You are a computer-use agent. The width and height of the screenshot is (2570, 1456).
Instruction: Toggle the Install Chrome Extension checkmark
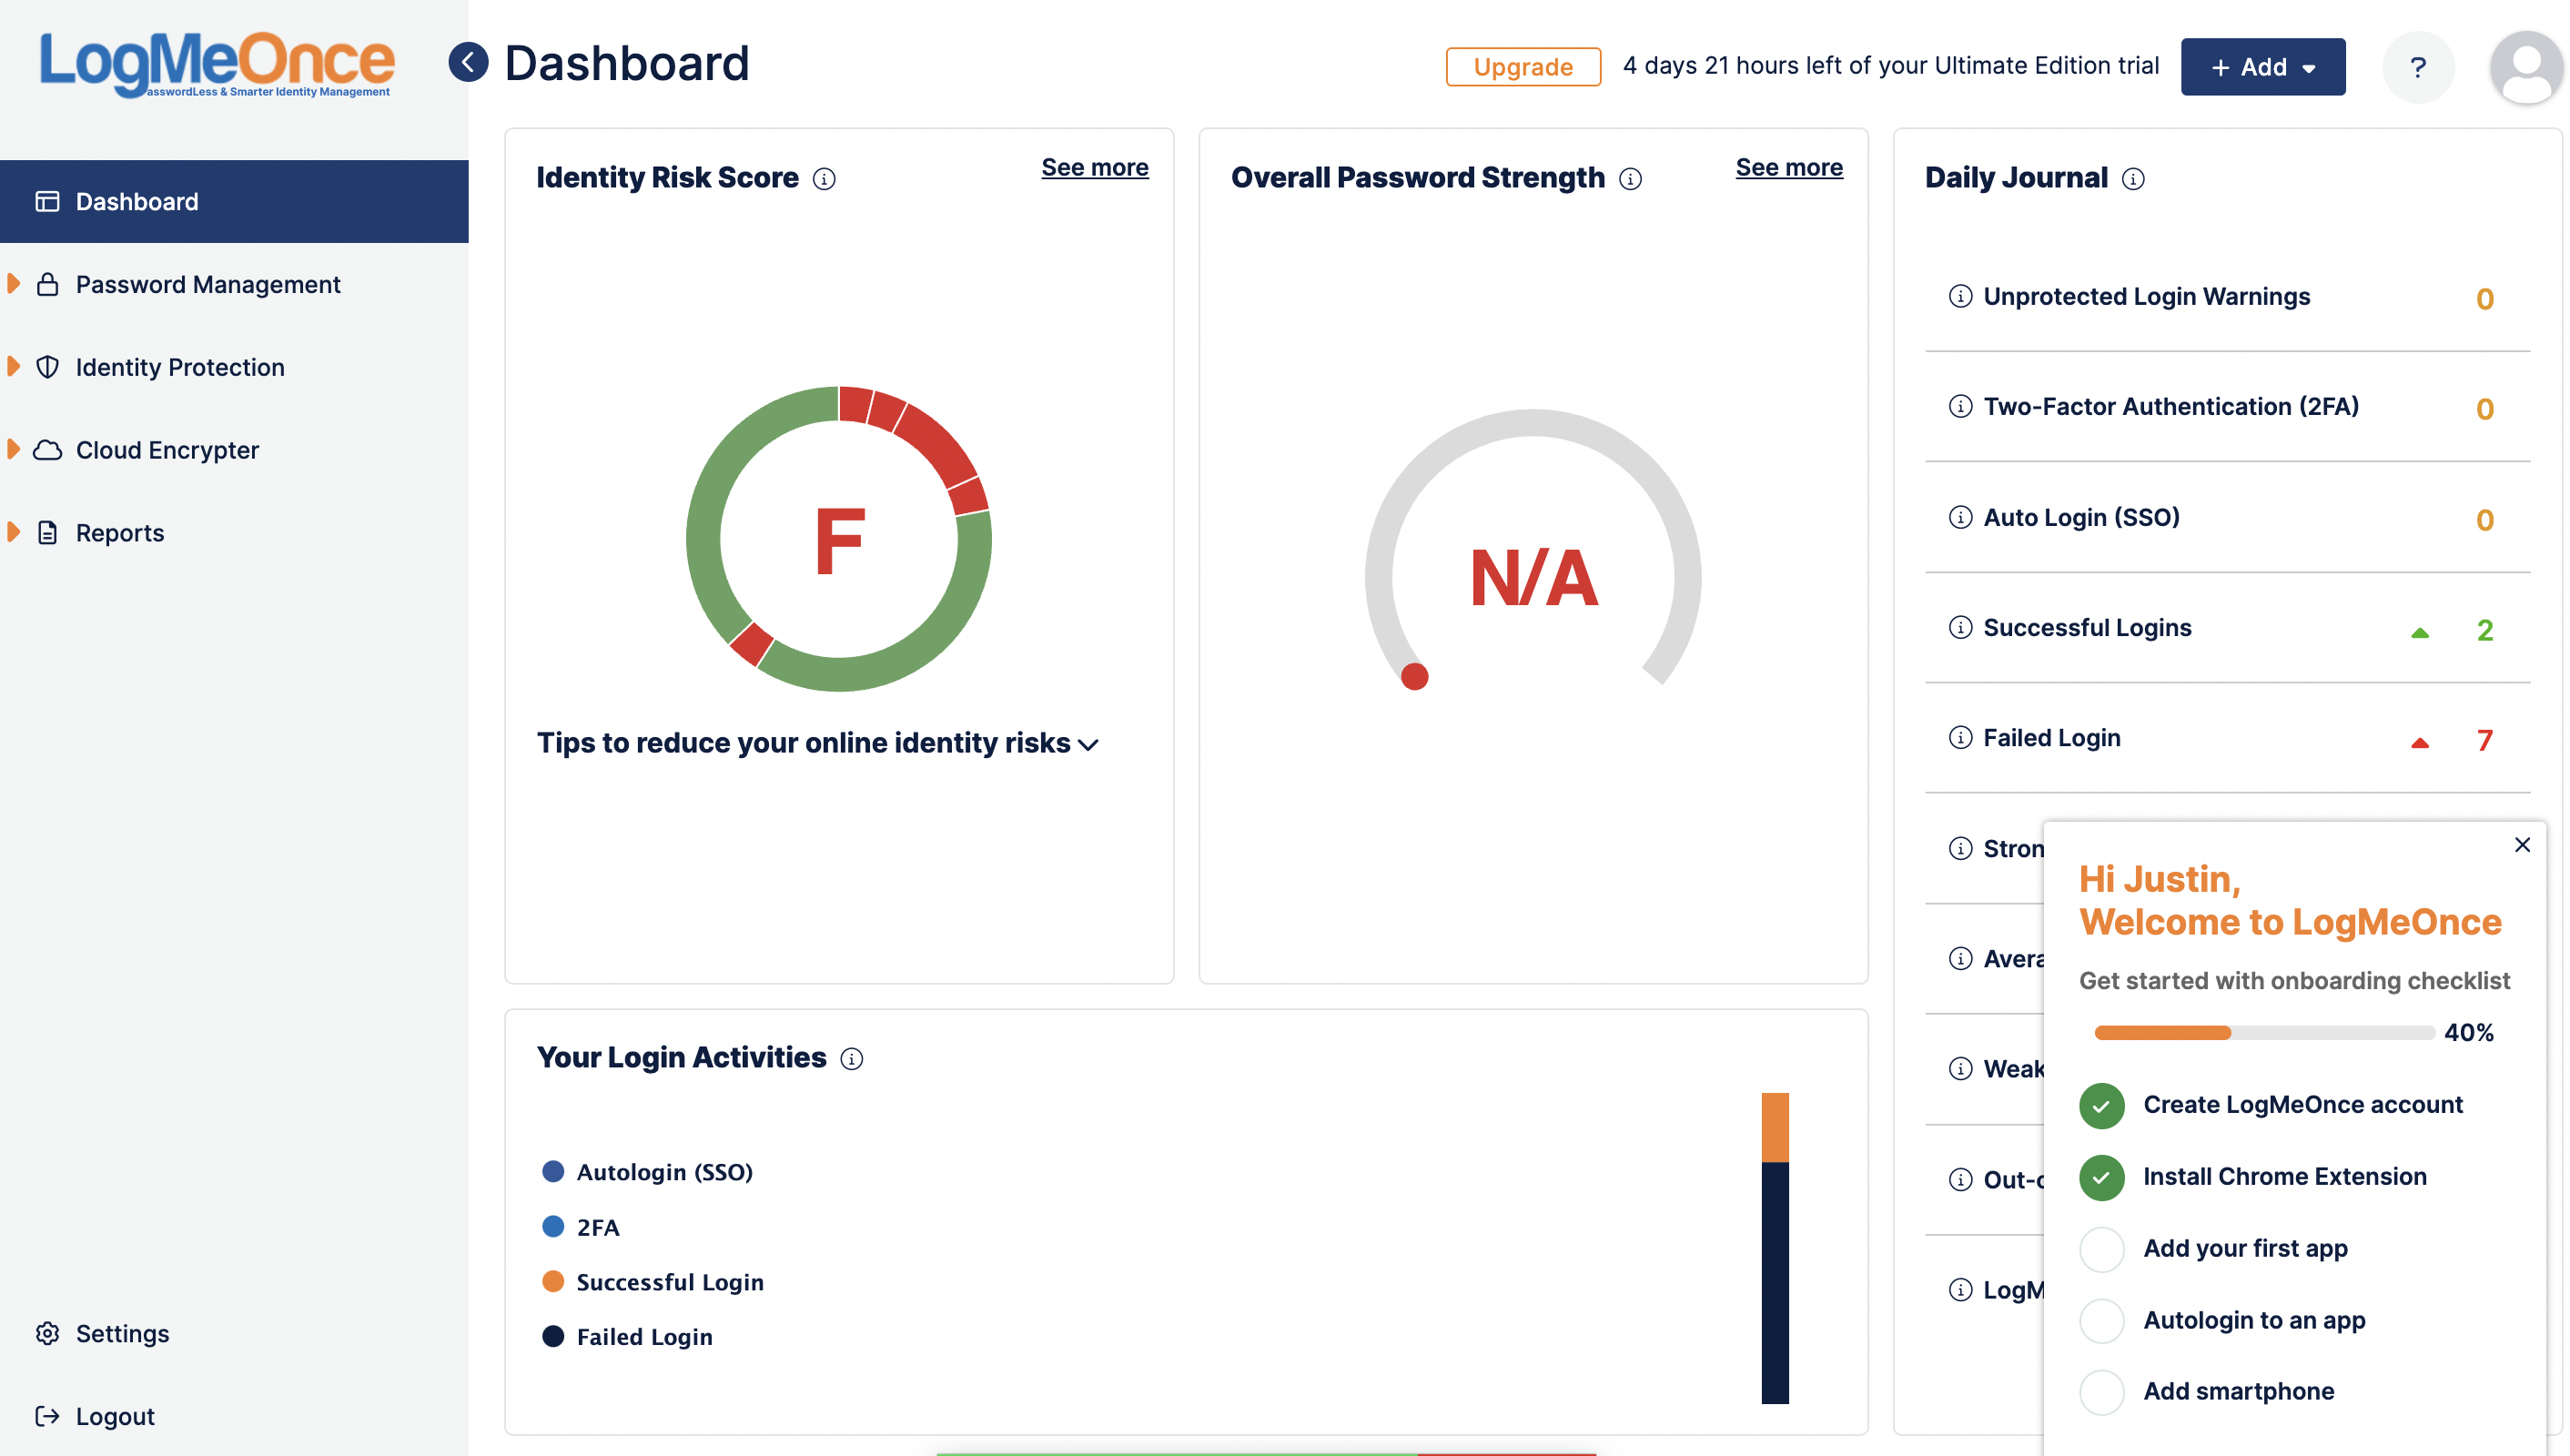pos(2101,1177)
